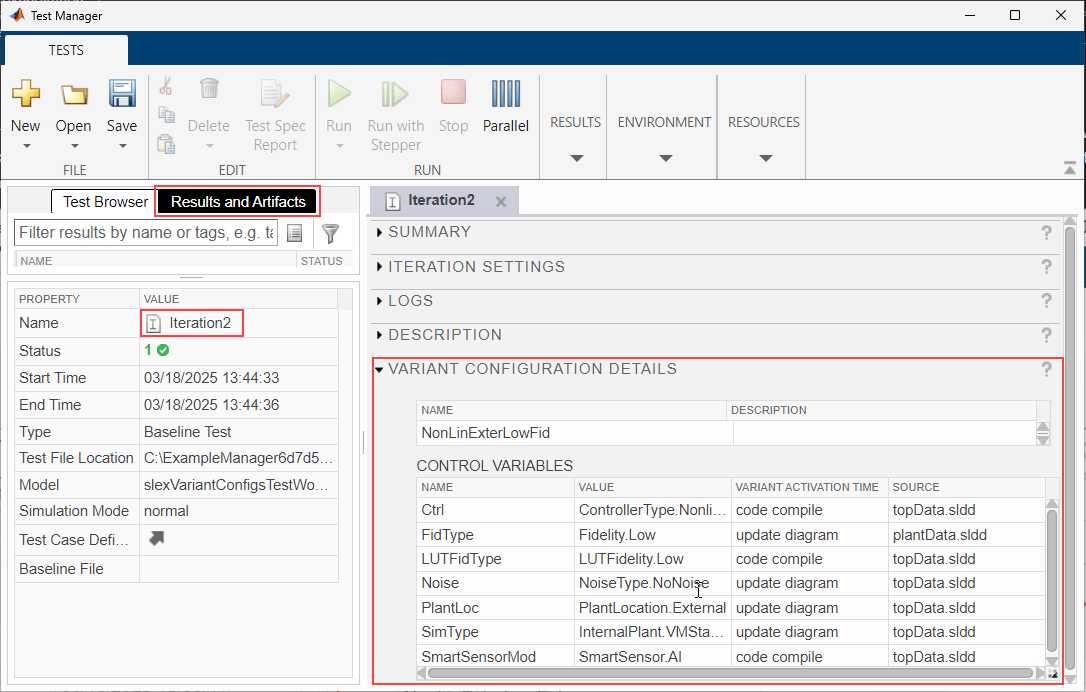The image size is (1086, 692).
Task: Switch to the TESTS ribbon tab
Action: click(66, 50)
